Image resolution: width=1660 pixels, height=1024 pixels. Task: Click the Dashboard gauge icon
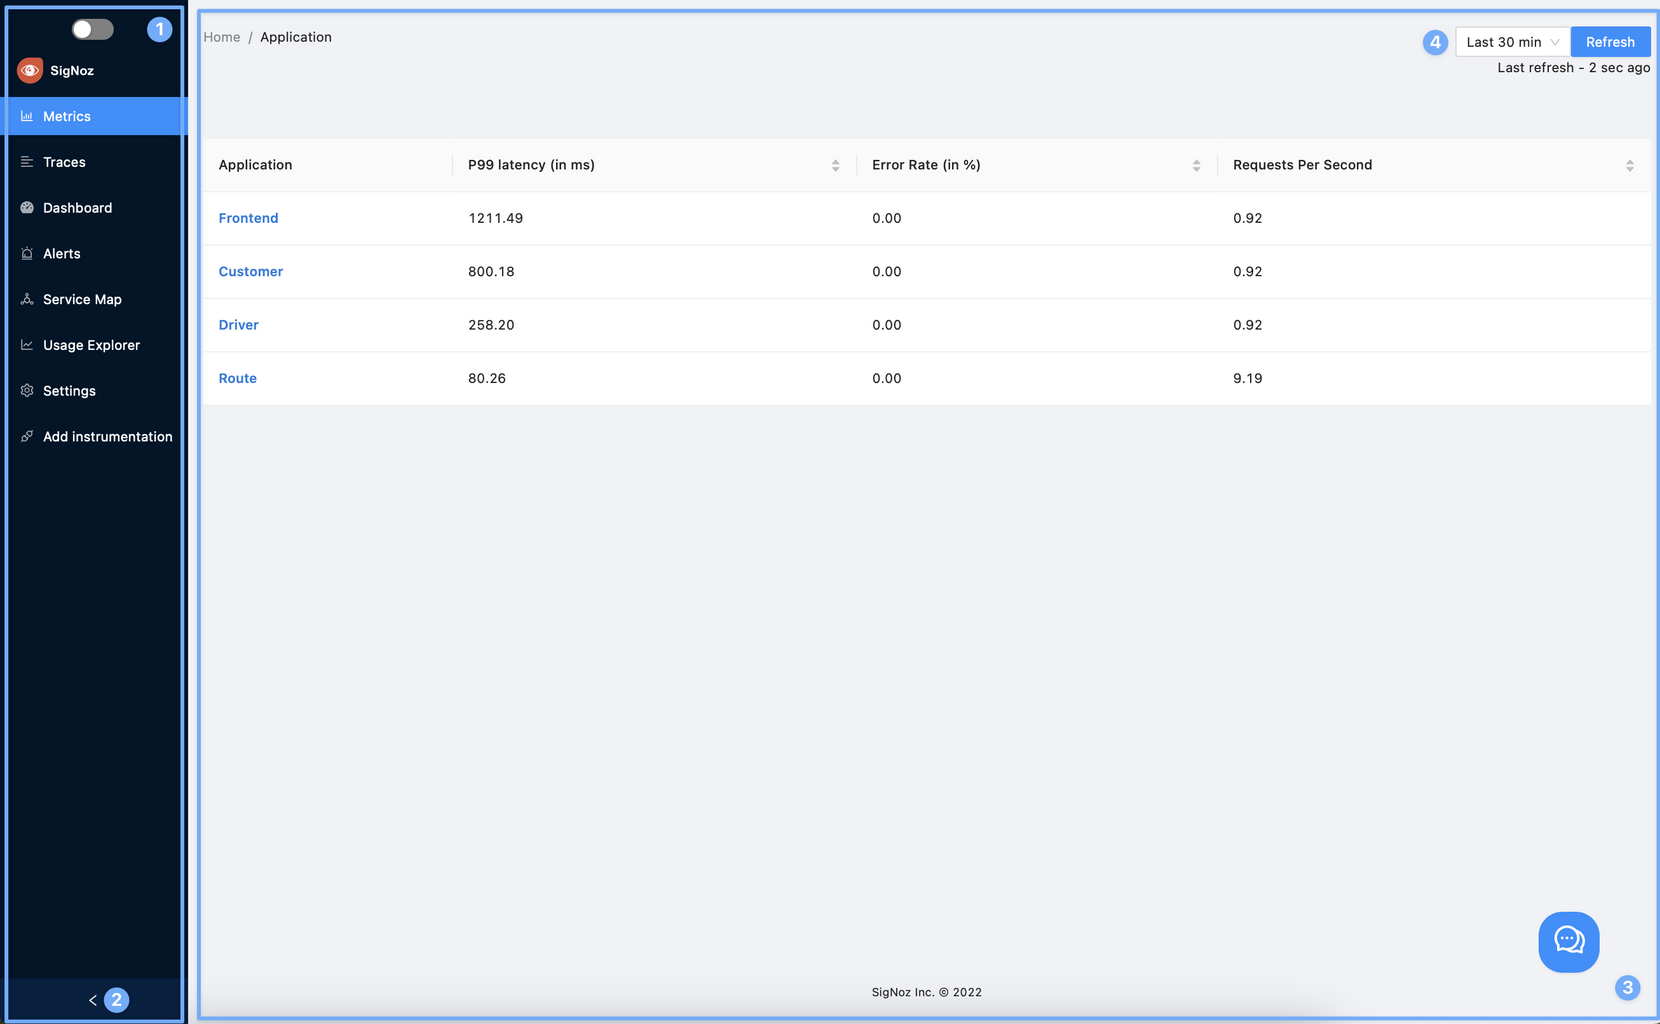27,208
